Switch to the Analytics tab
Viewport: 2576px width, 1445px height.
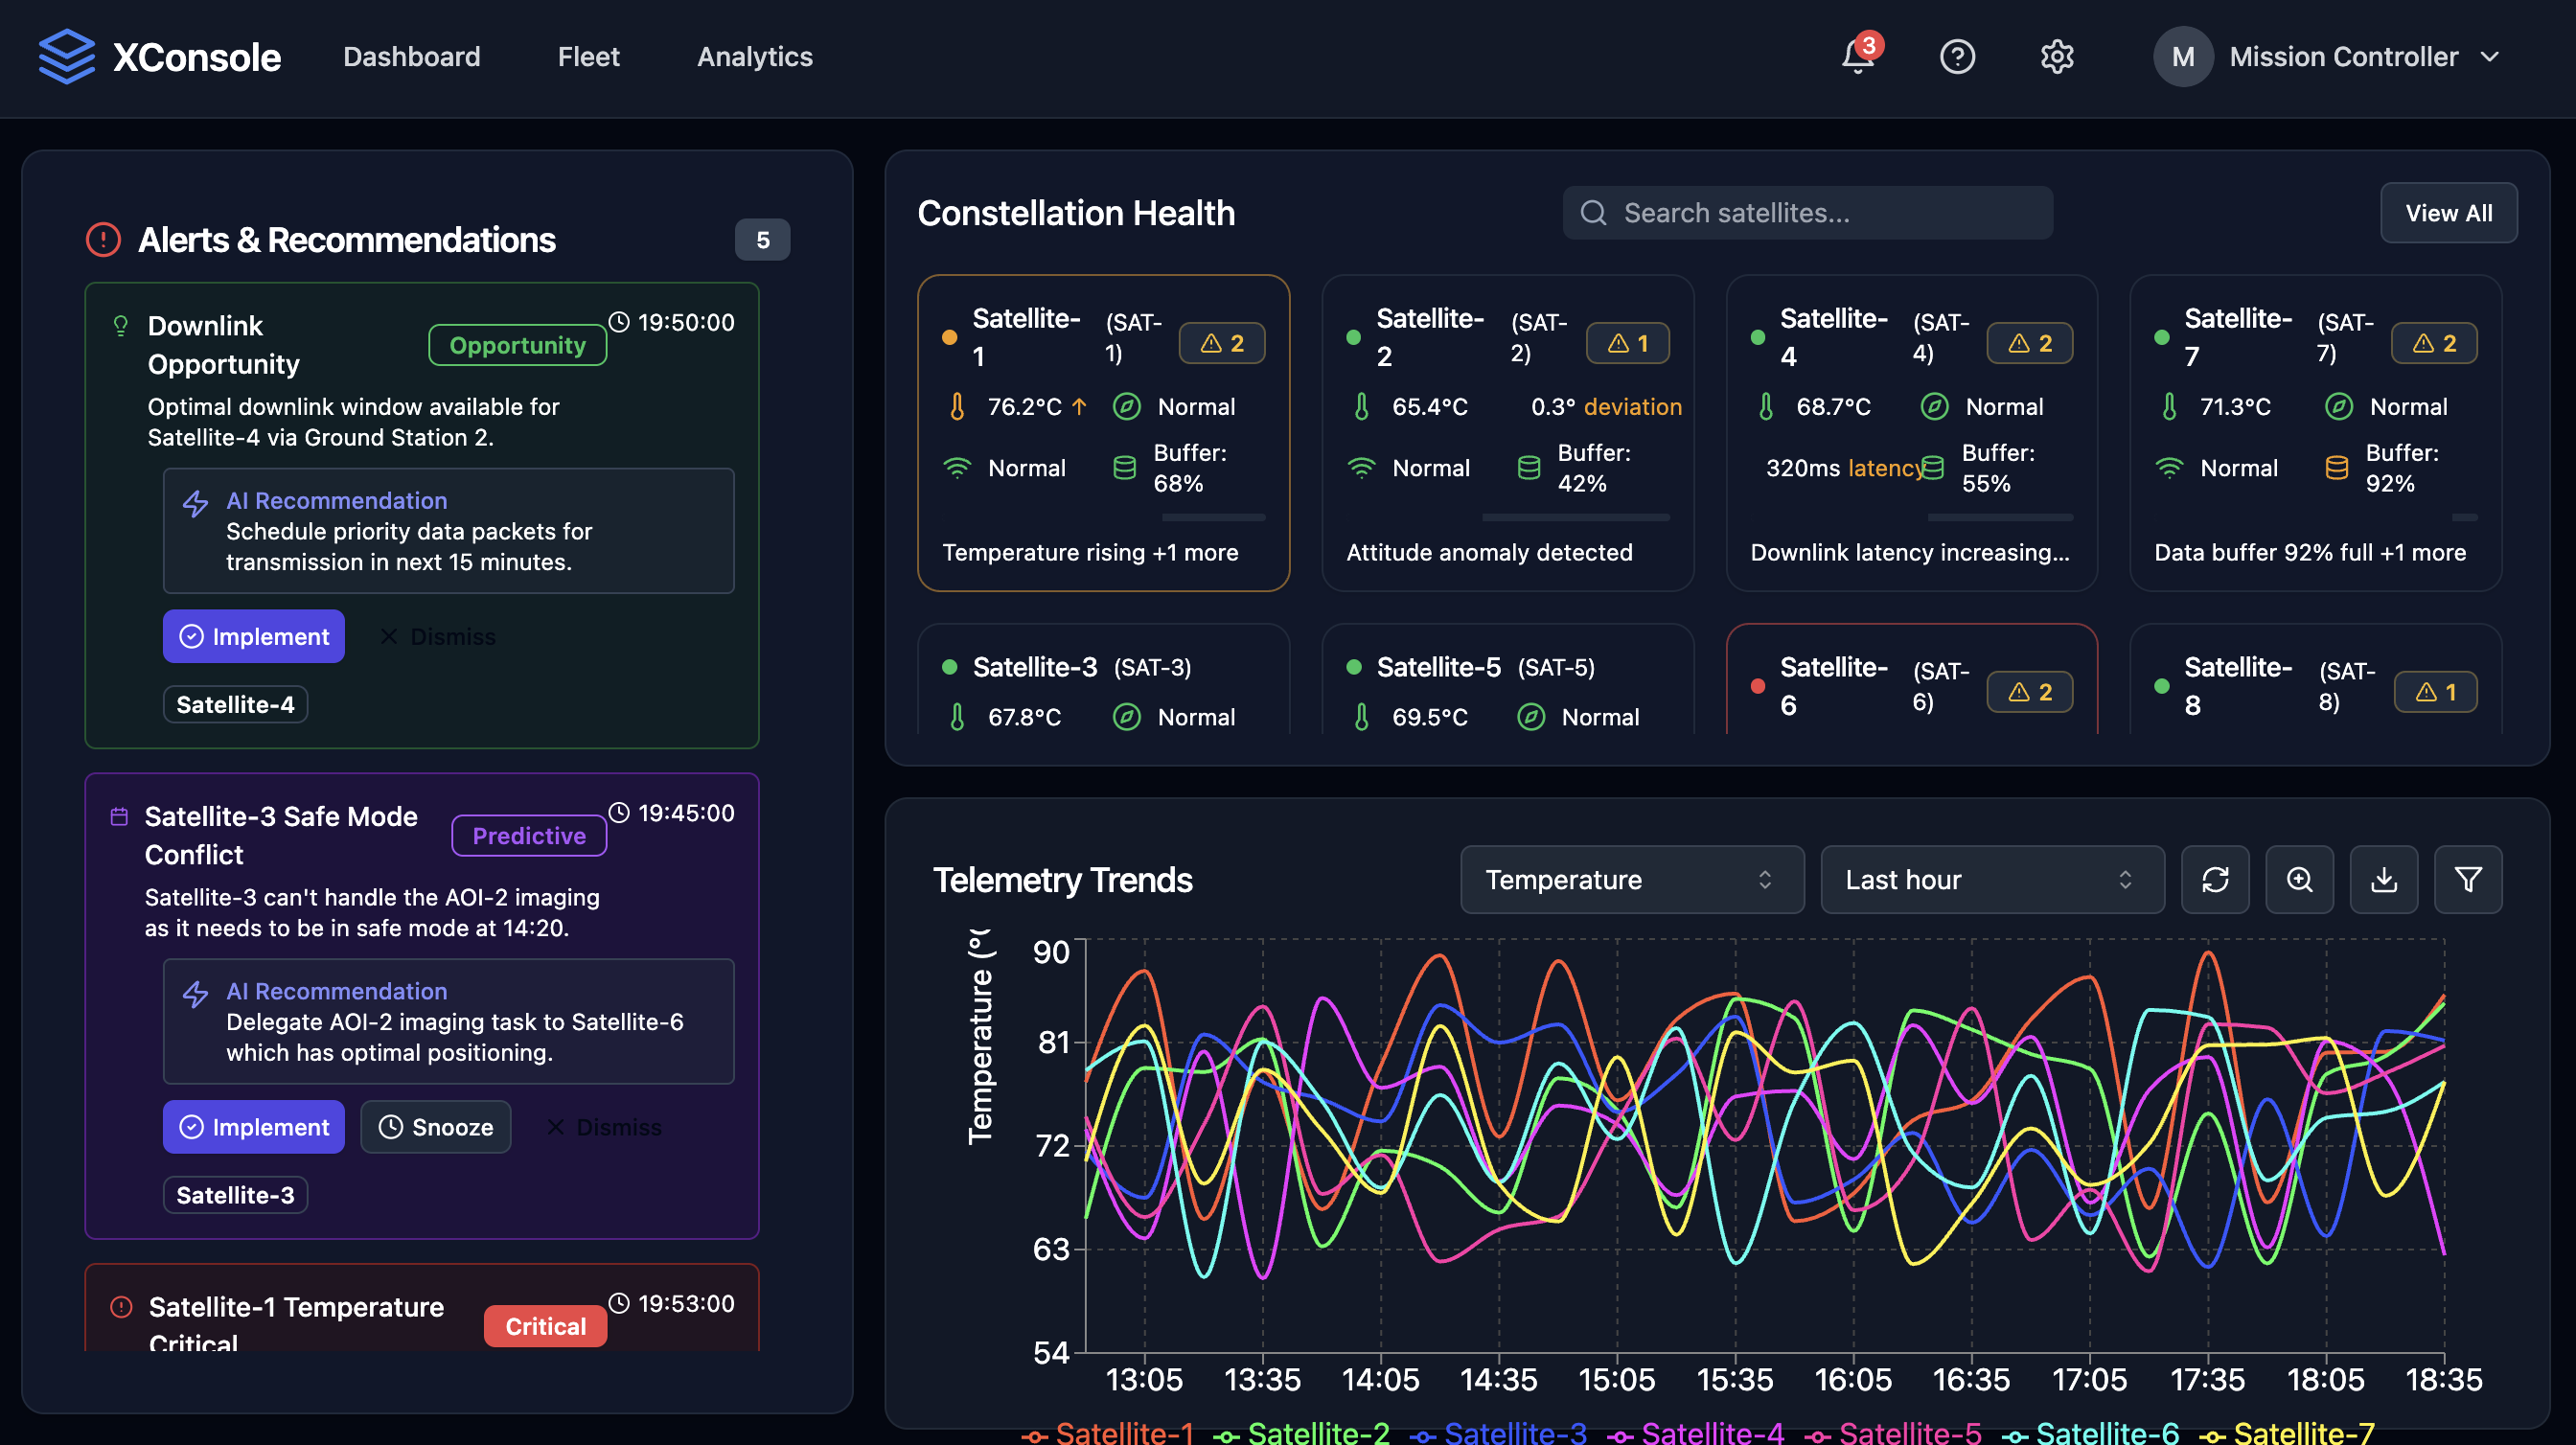[x=754, y=57]
